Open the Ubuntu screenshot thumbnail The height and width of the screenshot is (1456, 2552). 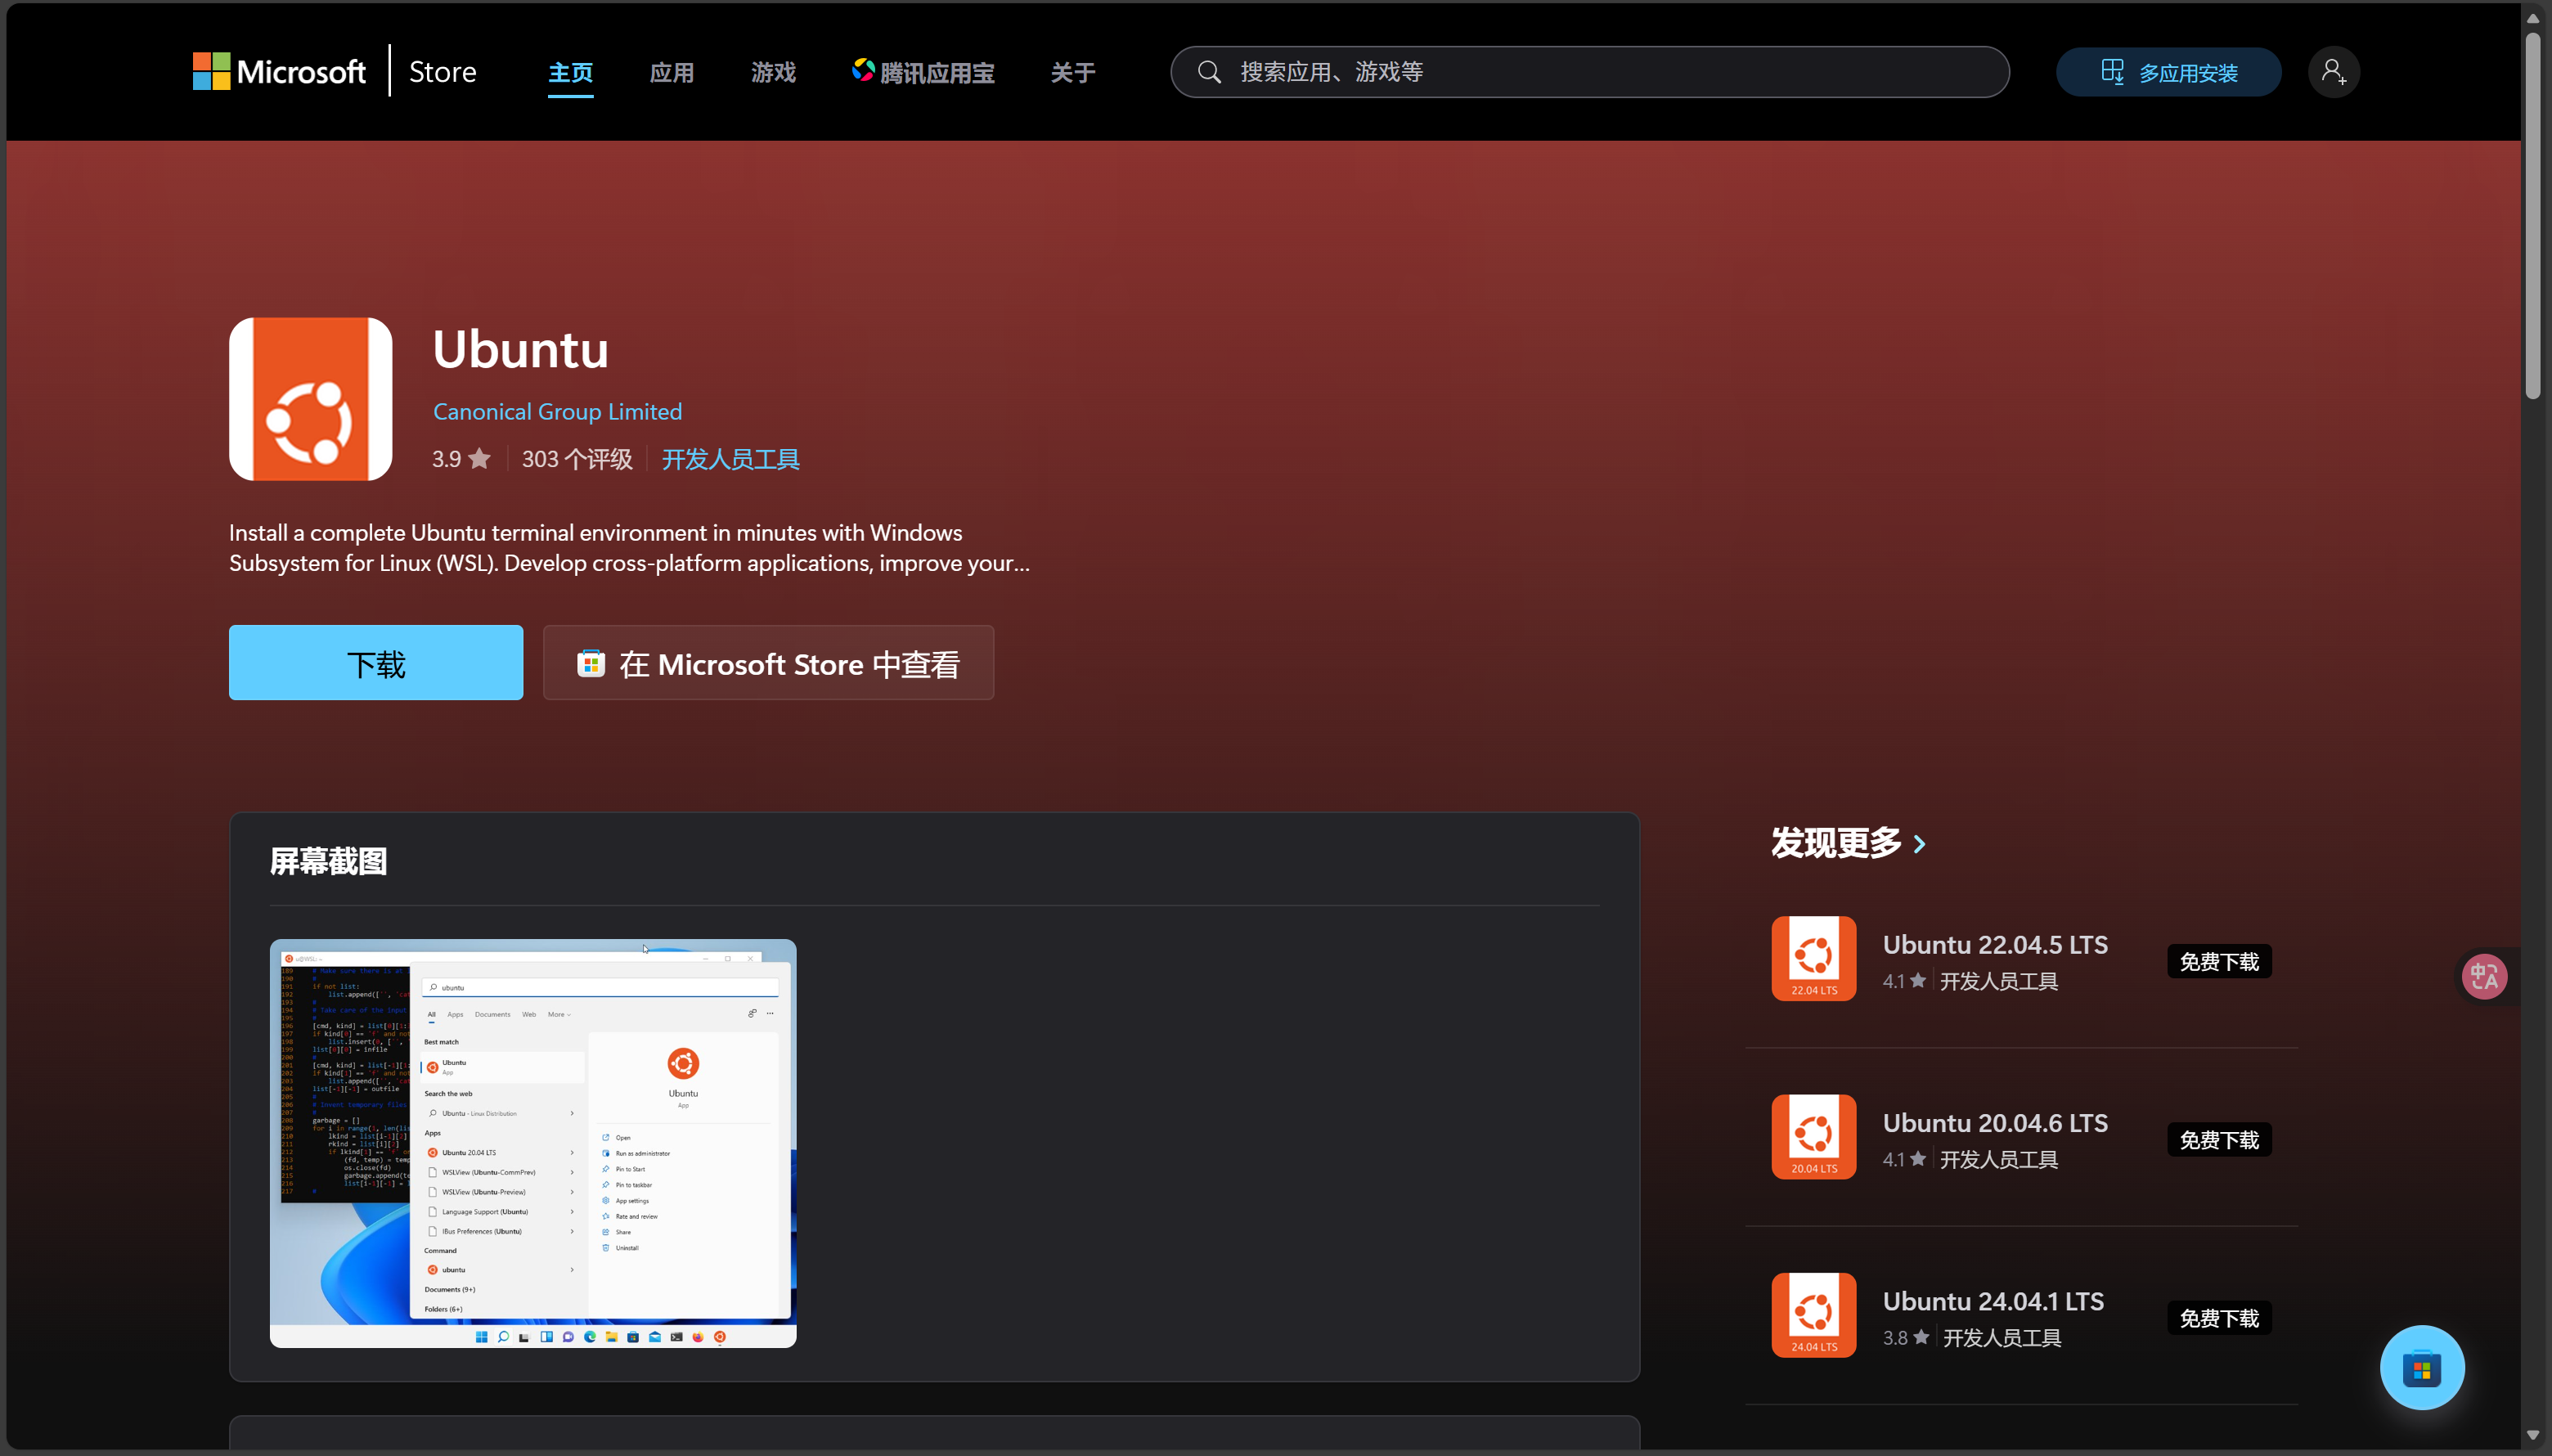(x=533, y=1143)
